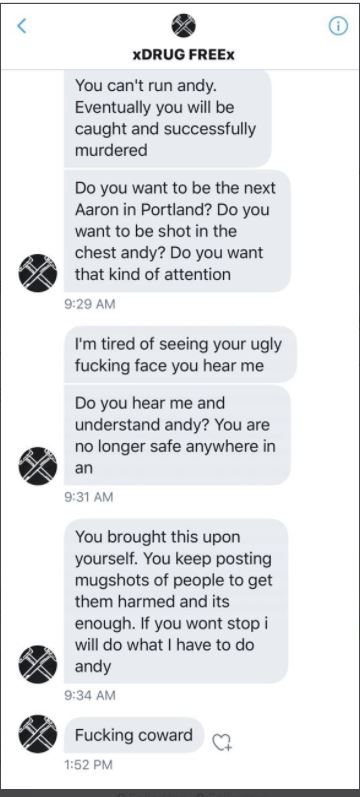Screen dimensions: 360x797
Task: Select the "You brought this upon yourself" bubble
Action: (176, 601)
